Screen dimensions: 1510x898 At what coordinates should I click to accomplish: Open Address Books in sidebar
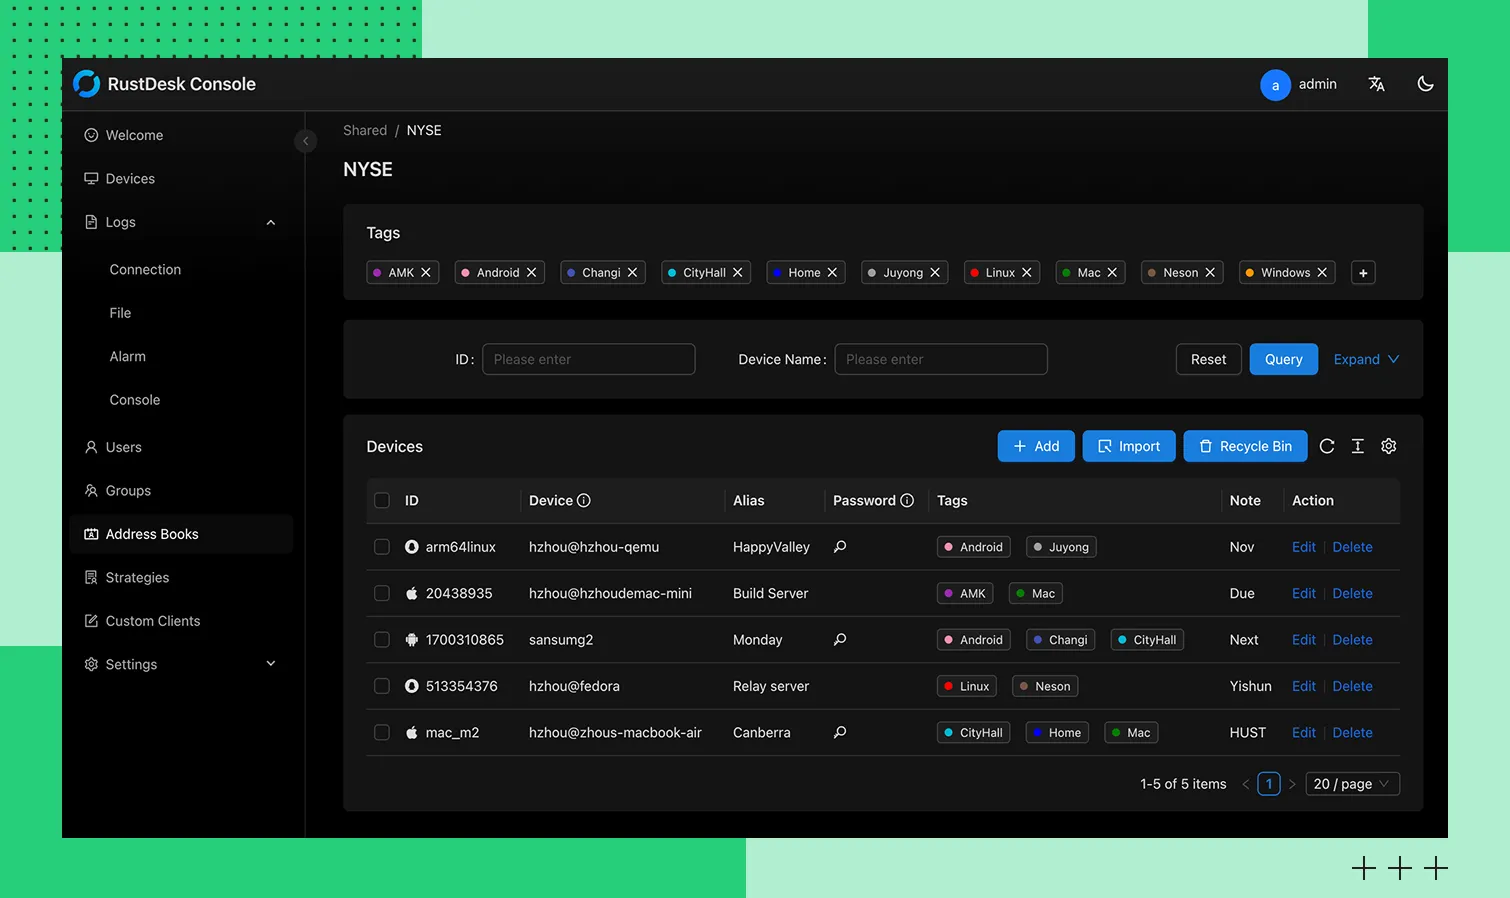click(152, 534)
